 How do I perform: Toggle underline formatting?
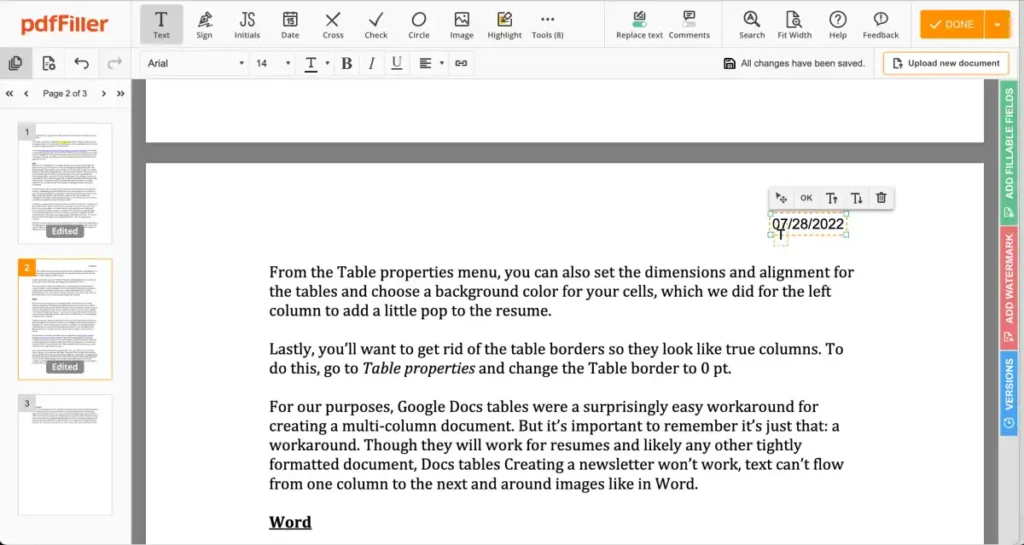(397, 63)
